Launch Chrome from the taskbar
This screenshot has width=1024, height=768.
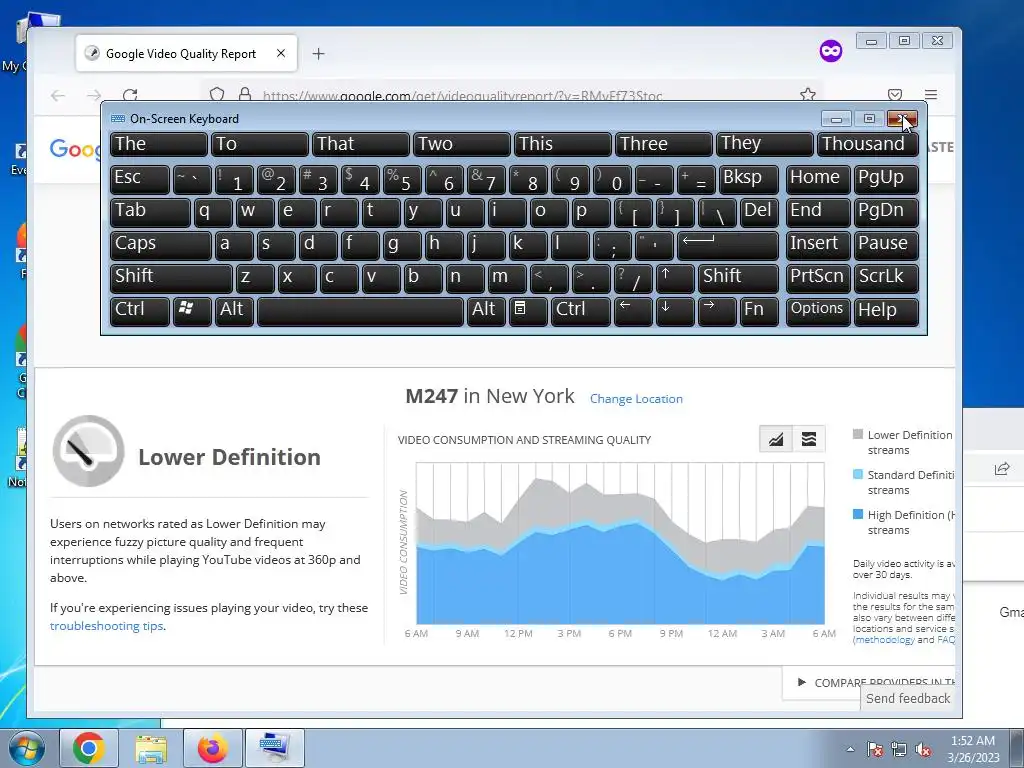tap(89, 748)
